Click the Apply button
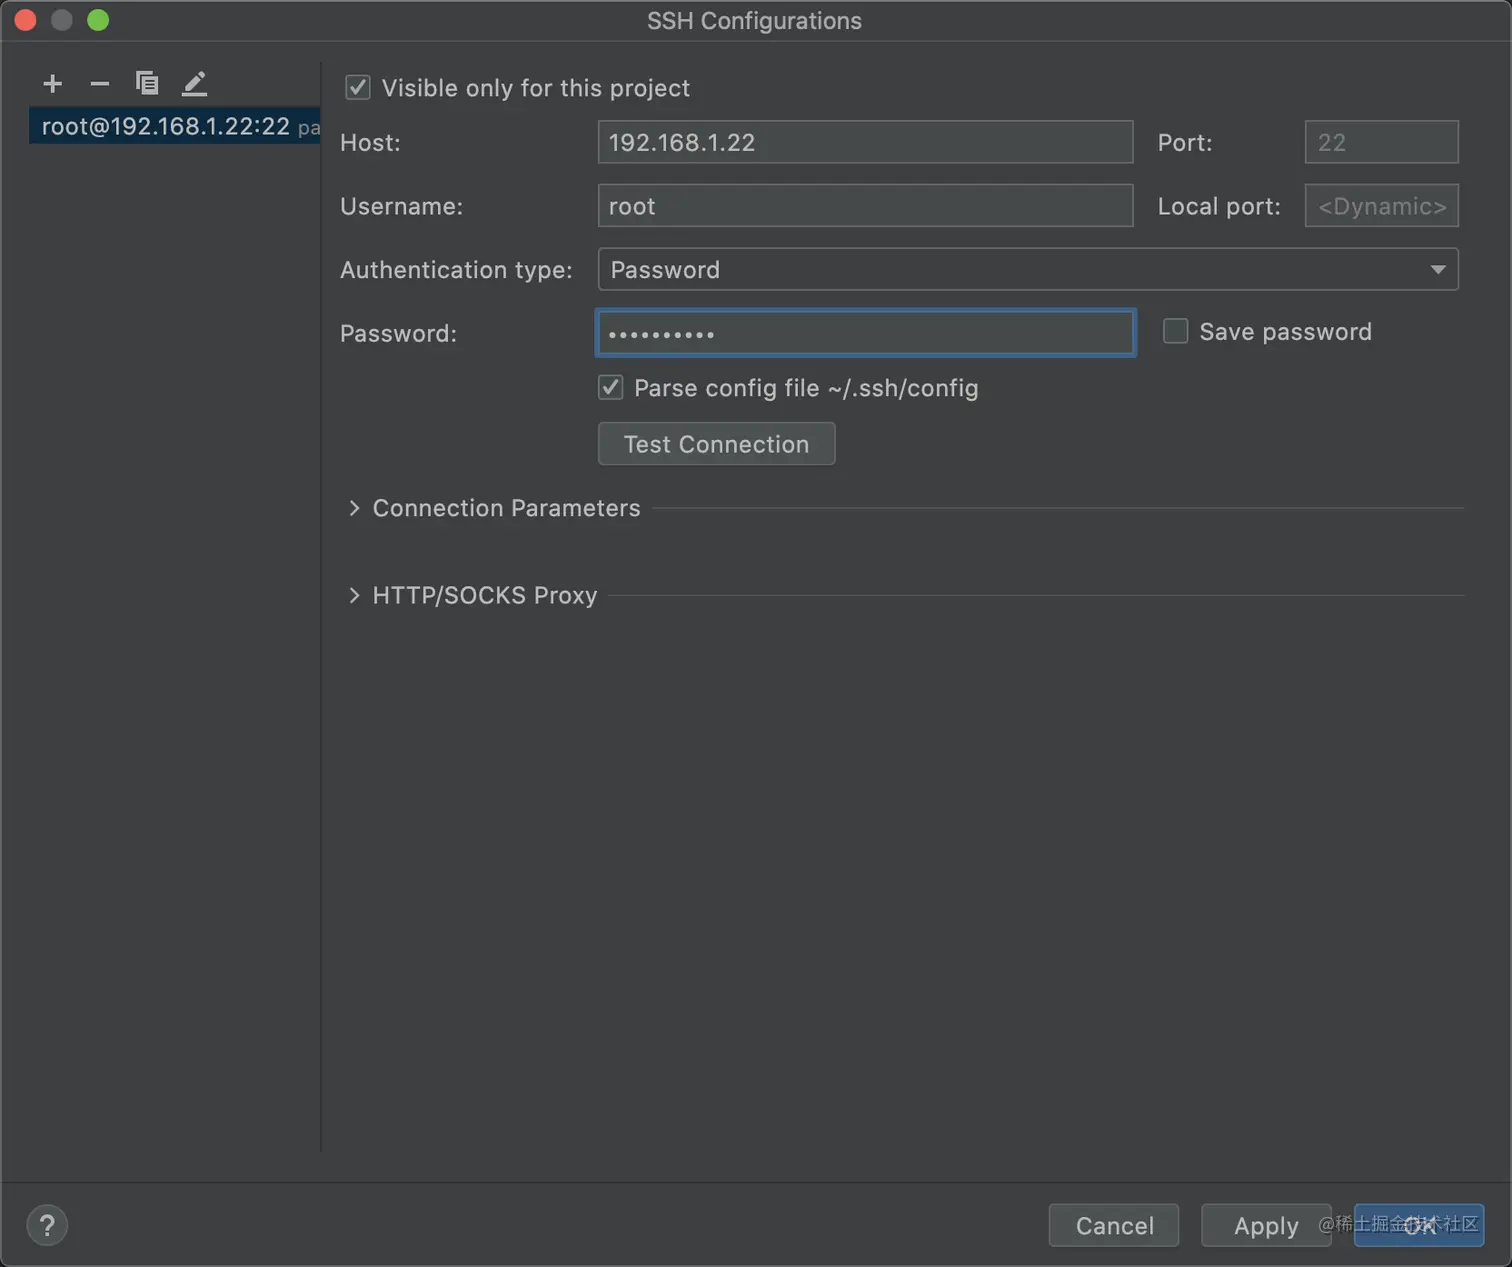The image size is (1512, 1267). point(1266,1225)
